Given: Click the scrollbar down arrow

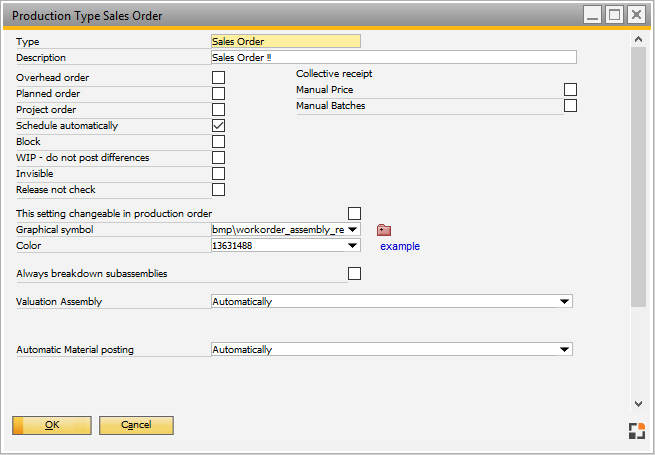Looking at the screenshot, I should click(x=638, y=403).
